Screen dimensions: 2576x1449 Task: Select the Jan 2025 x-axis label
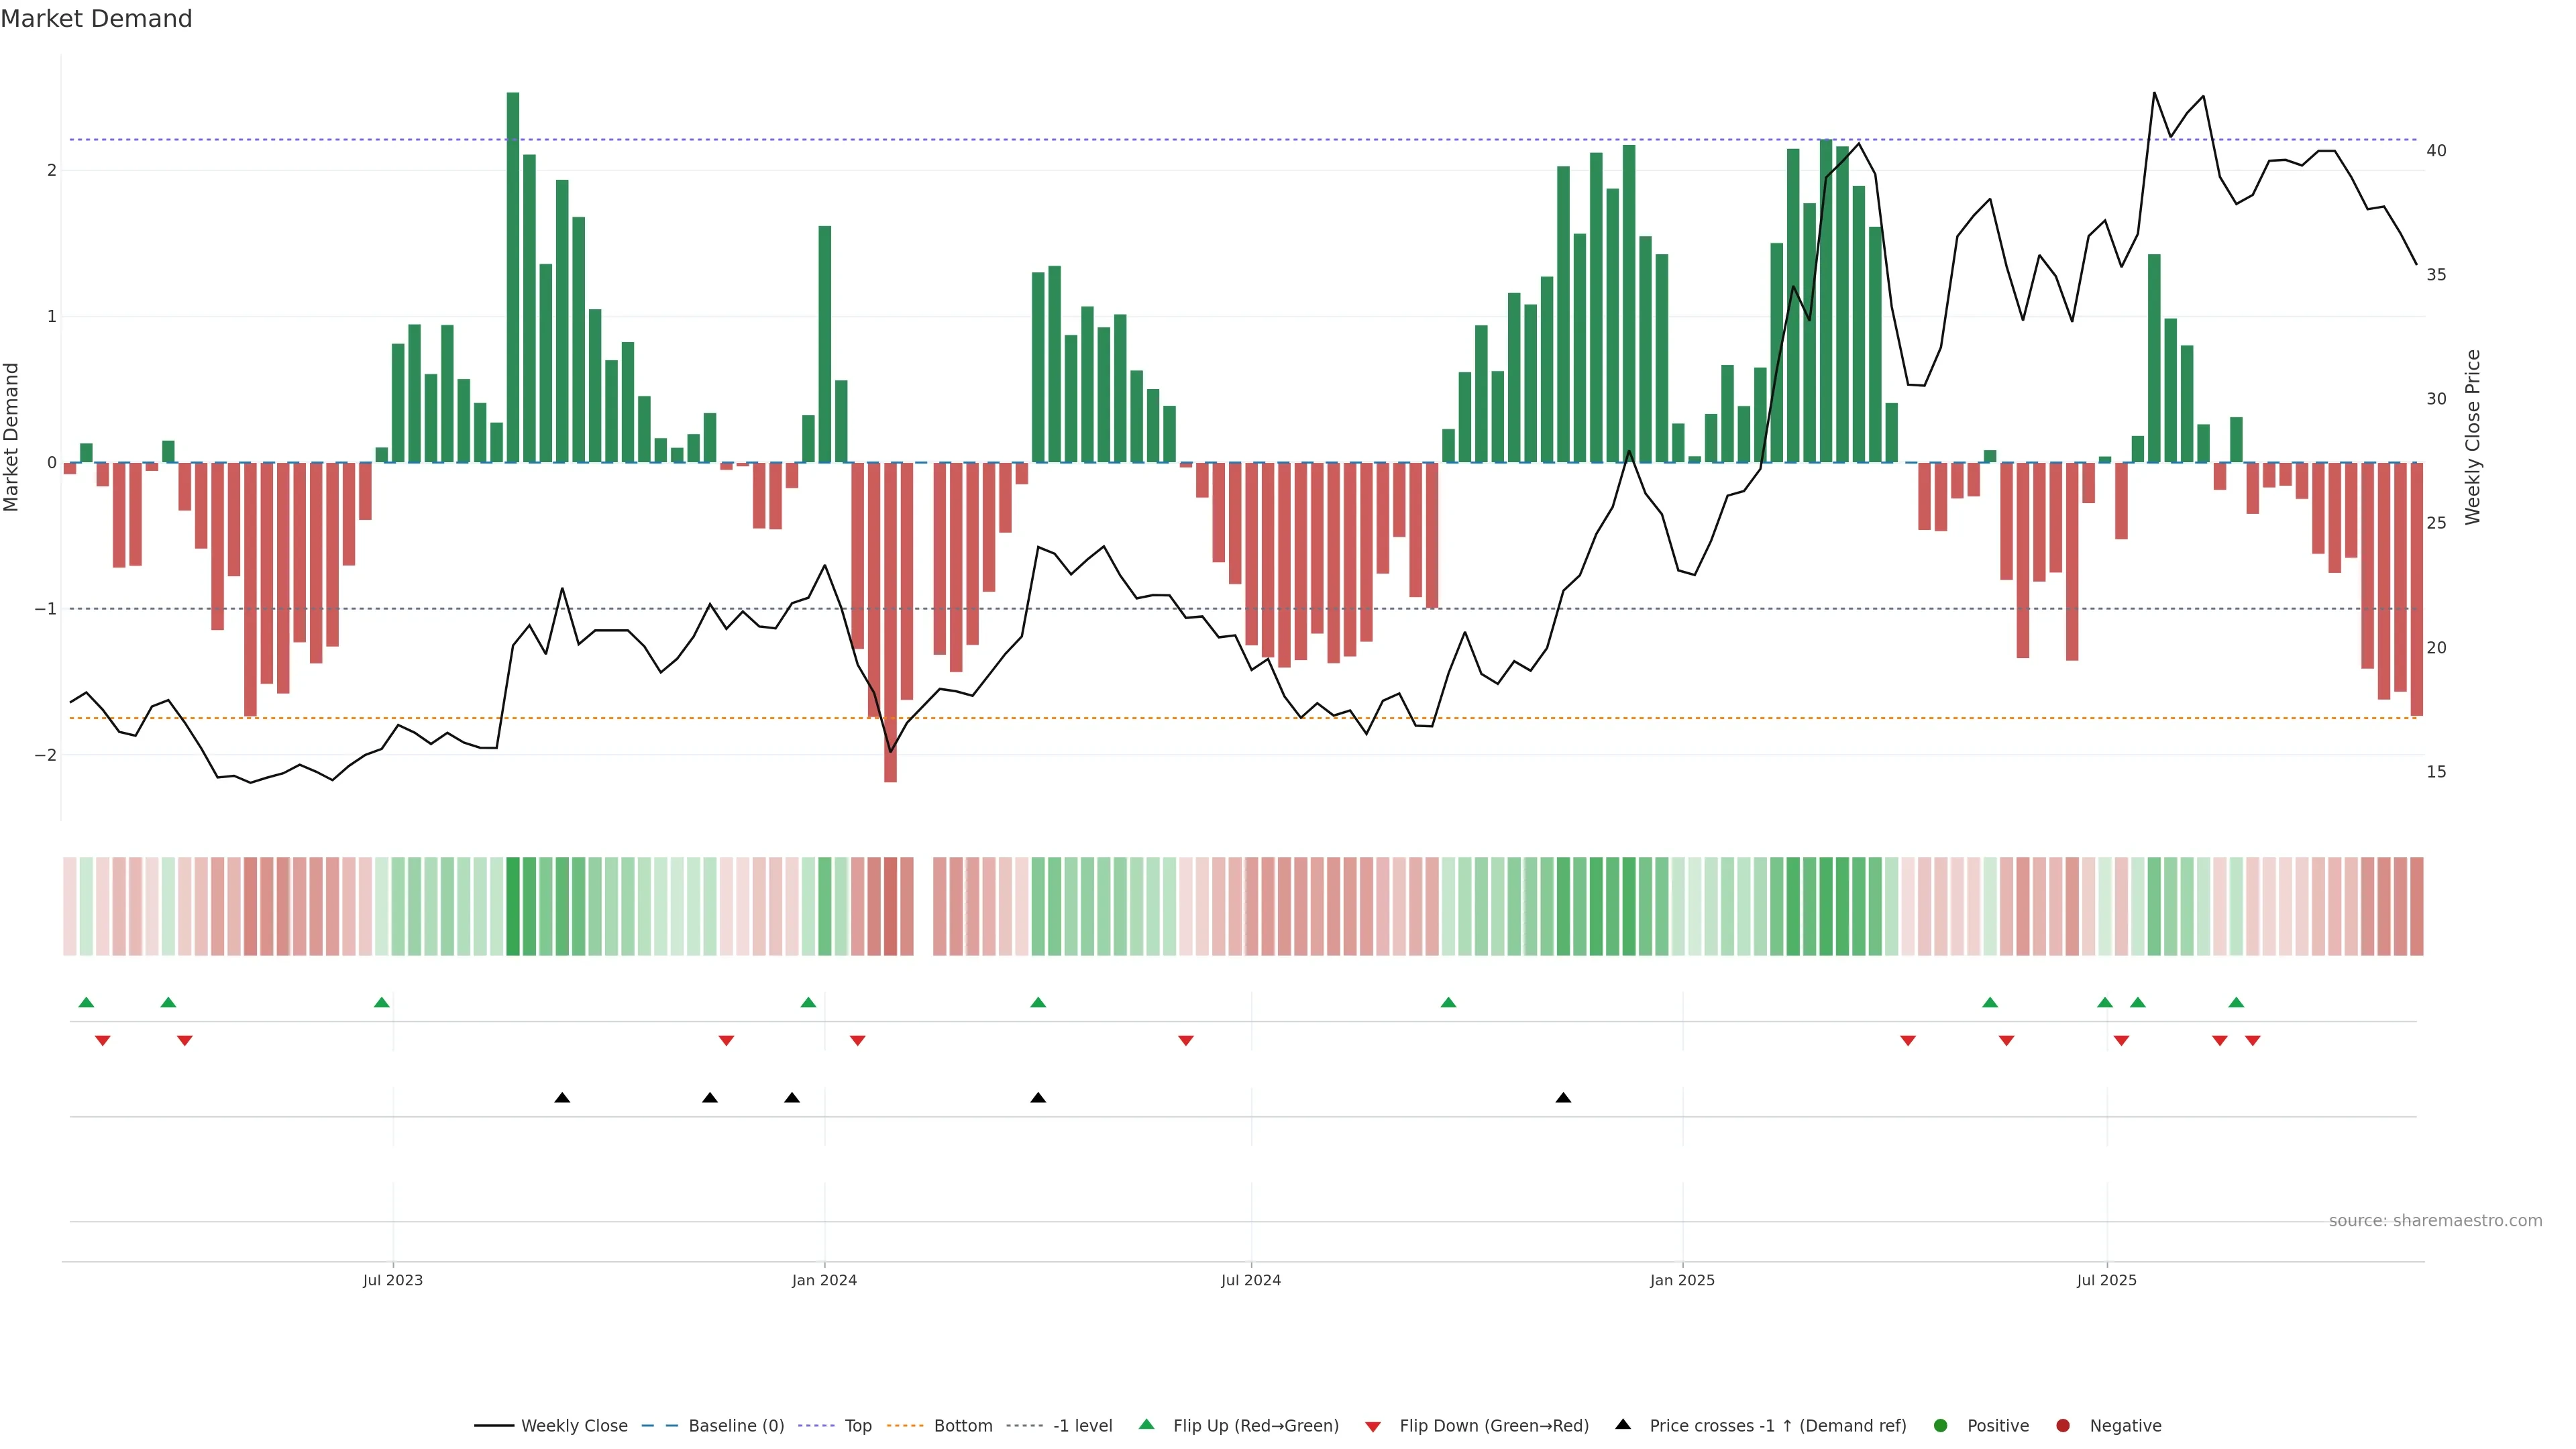click(1682, 1280)
